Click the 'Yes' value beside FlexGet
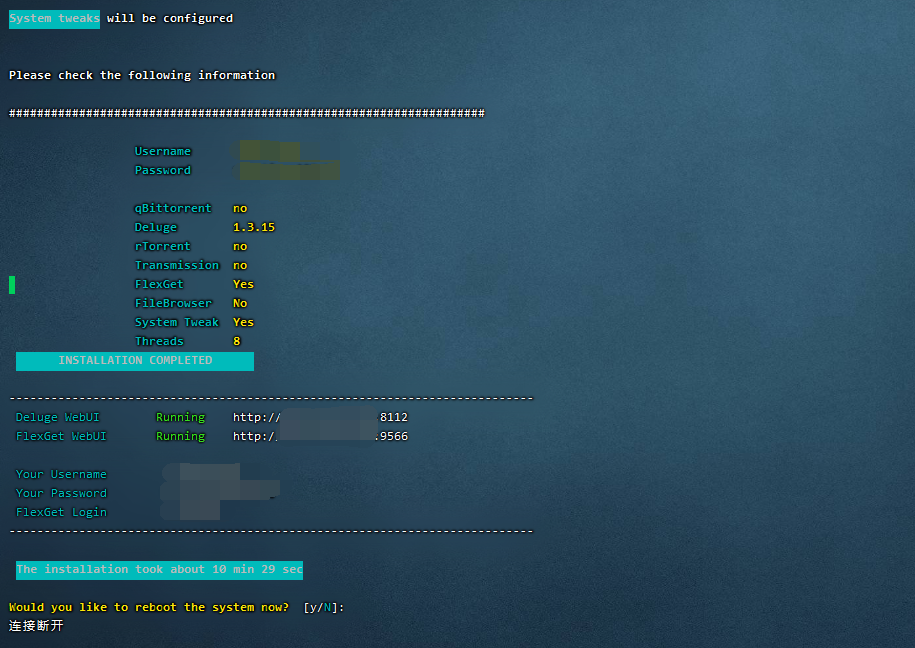The height and width of the screenshot is (648, 915). coord(243,284)
